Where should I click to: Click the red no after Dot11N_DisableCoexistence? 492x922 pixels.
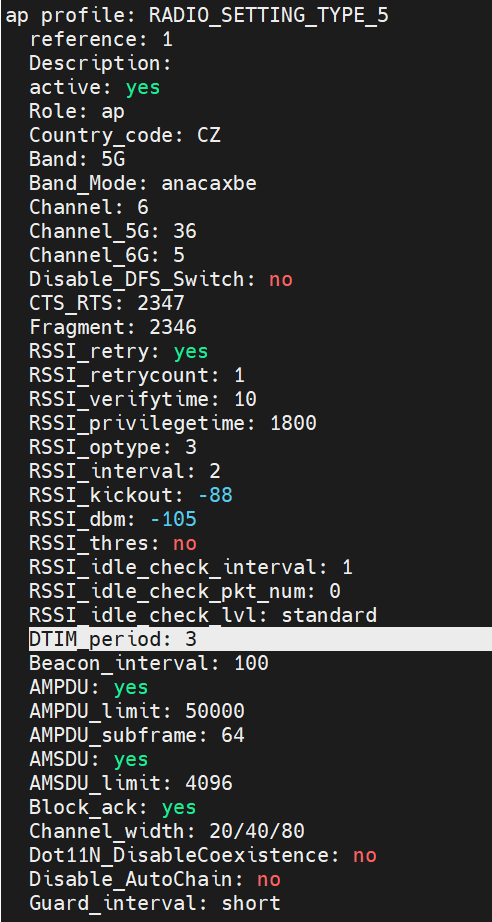365,856
